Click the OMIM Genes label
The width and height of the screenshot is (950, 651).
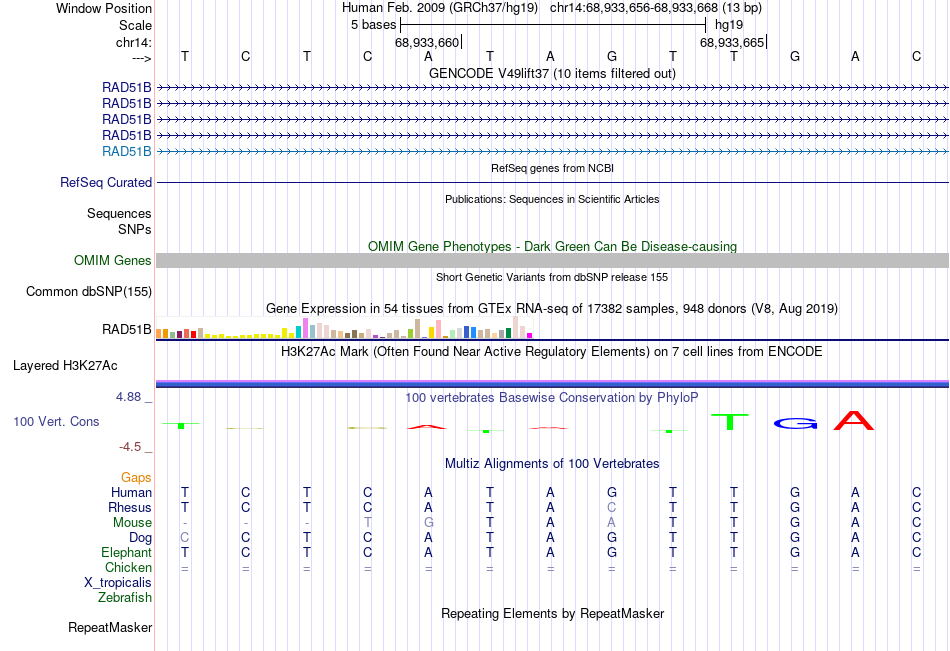[112, 261]
